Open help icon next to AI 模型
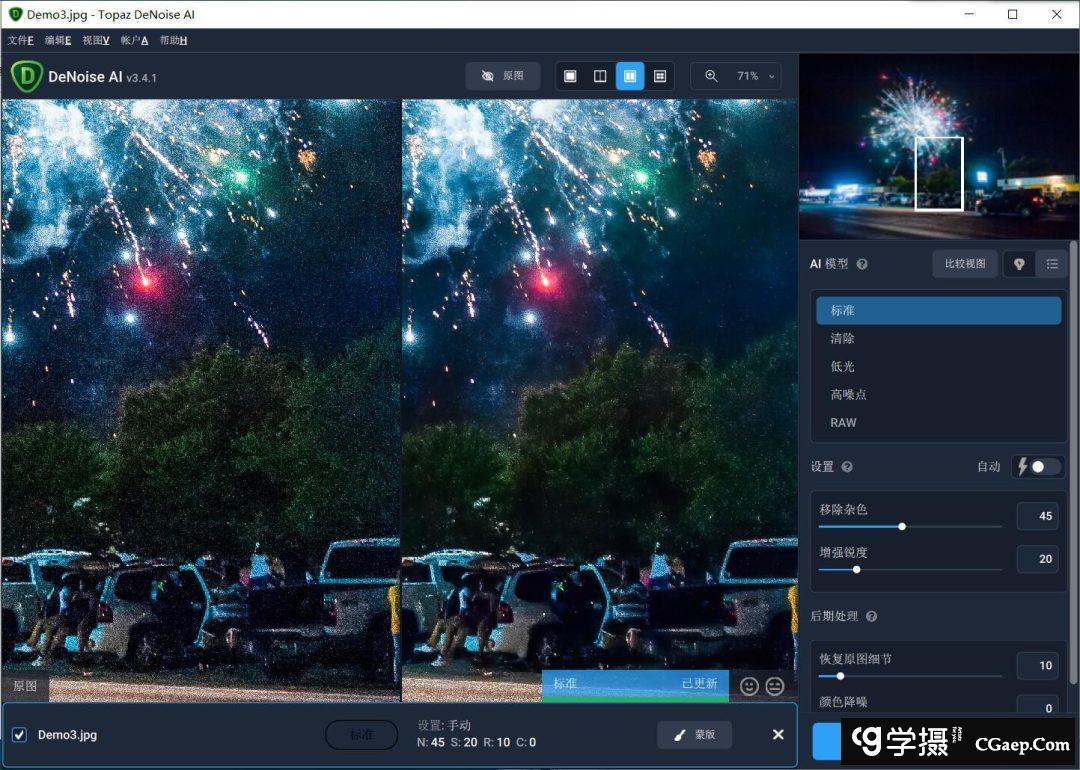 click(862, 265)
